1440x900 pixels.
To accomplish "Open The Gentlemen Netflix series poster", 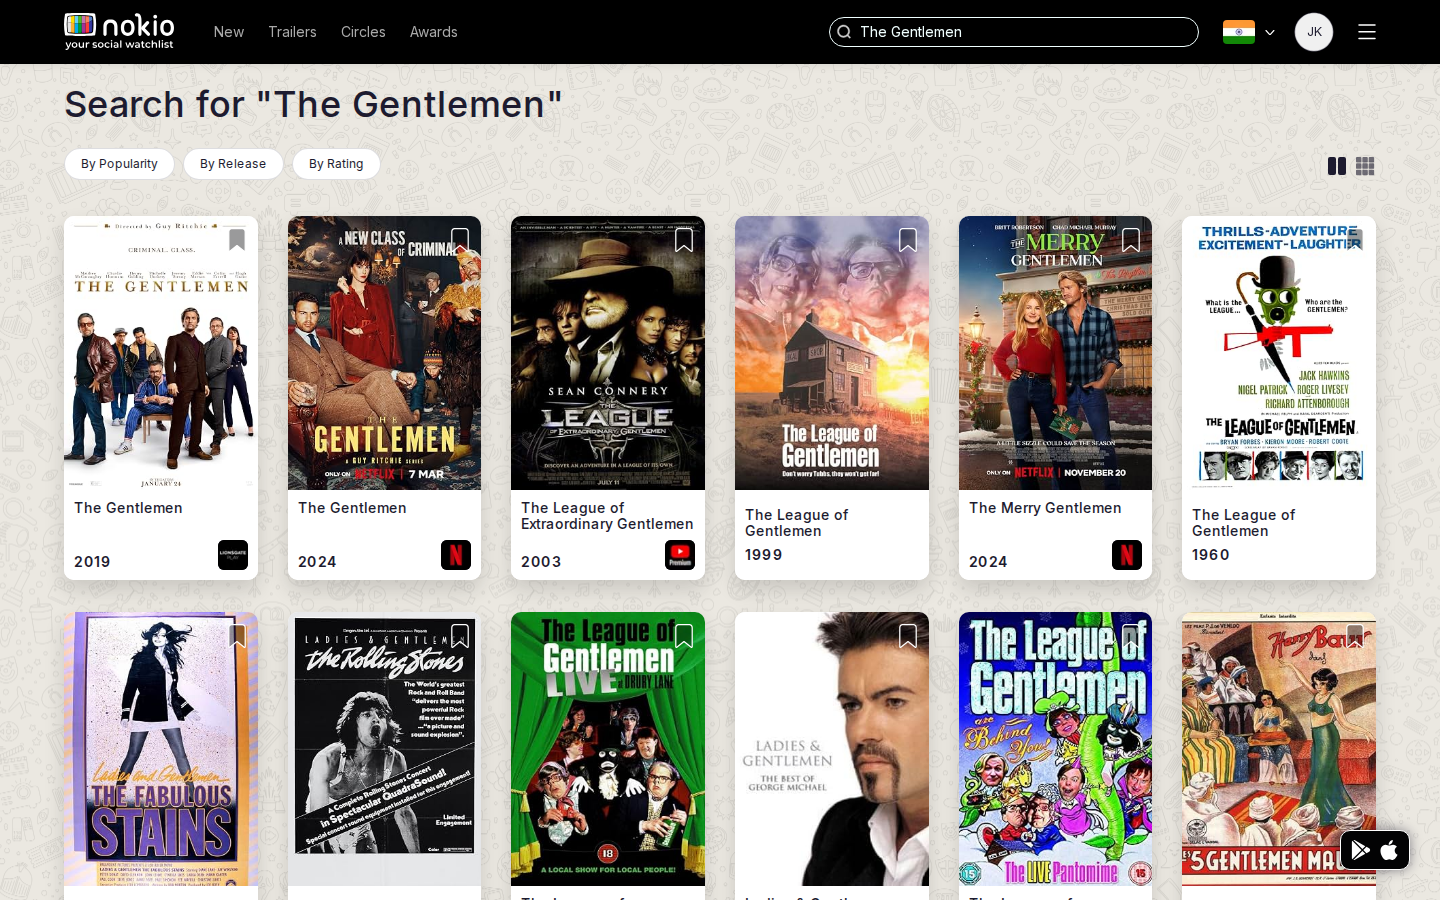I will [384, 353].
